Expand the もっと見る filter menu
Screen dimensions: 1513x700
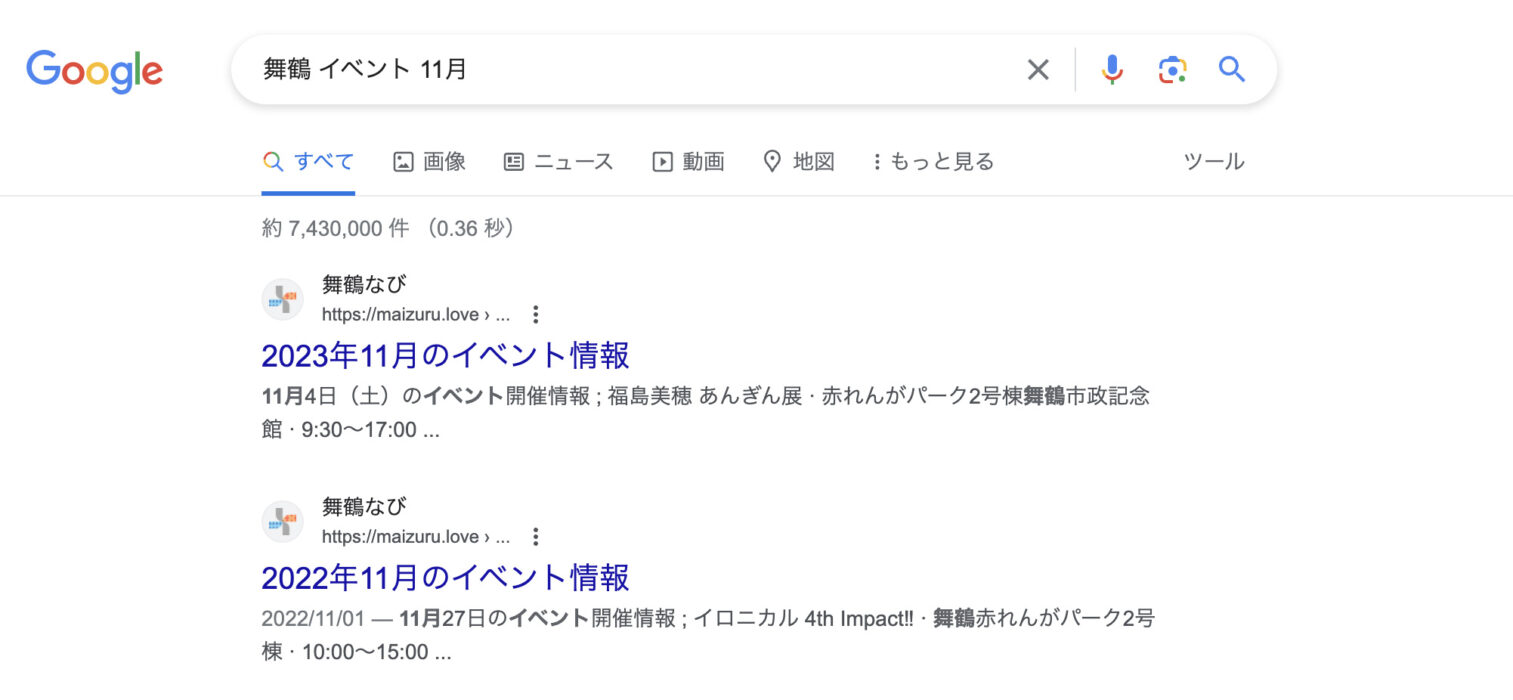pos(932,162)
